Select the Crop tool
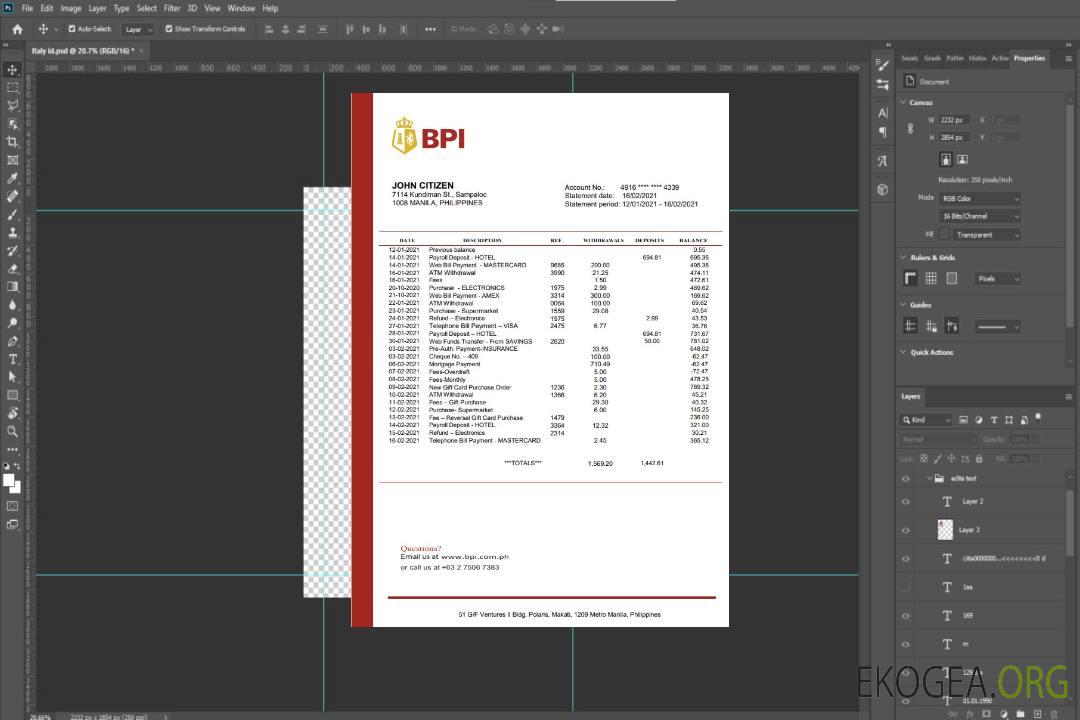1080x720 pixels. coord(12,142)
